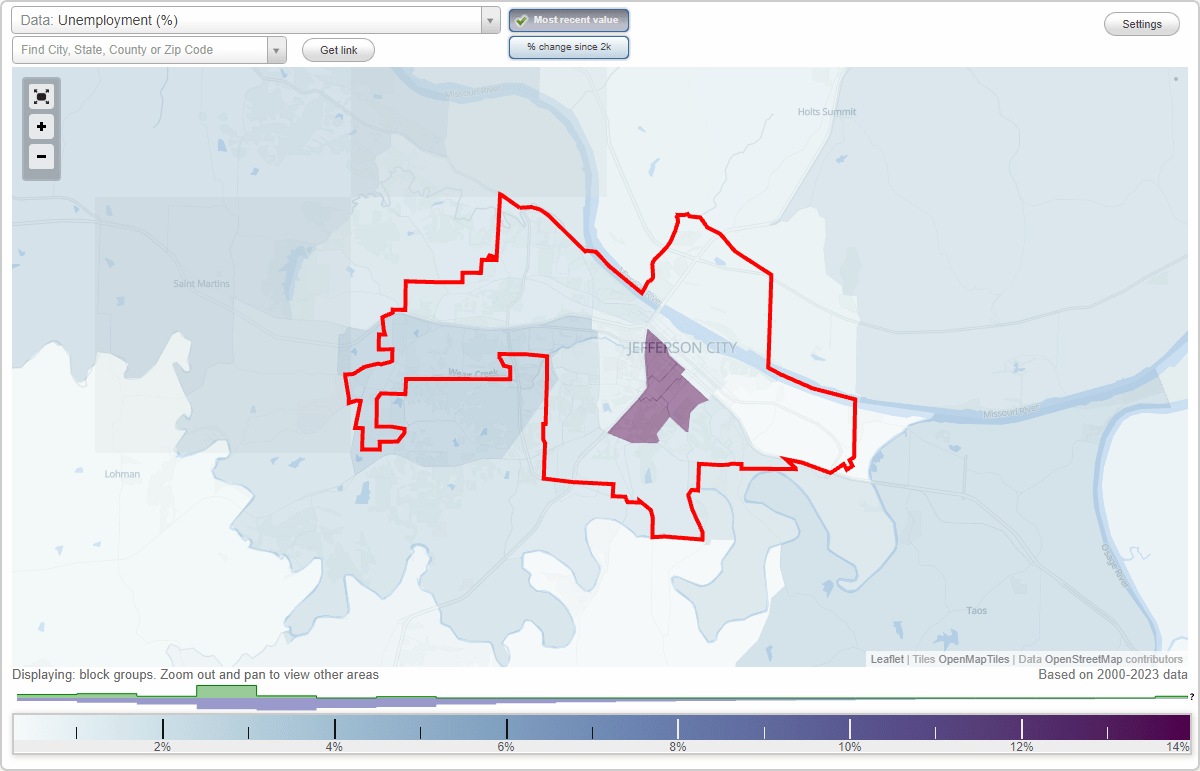Screen dimensions: 1200x771
Task: Click the fit-to-extent map control icon
Action: (41, 96)
